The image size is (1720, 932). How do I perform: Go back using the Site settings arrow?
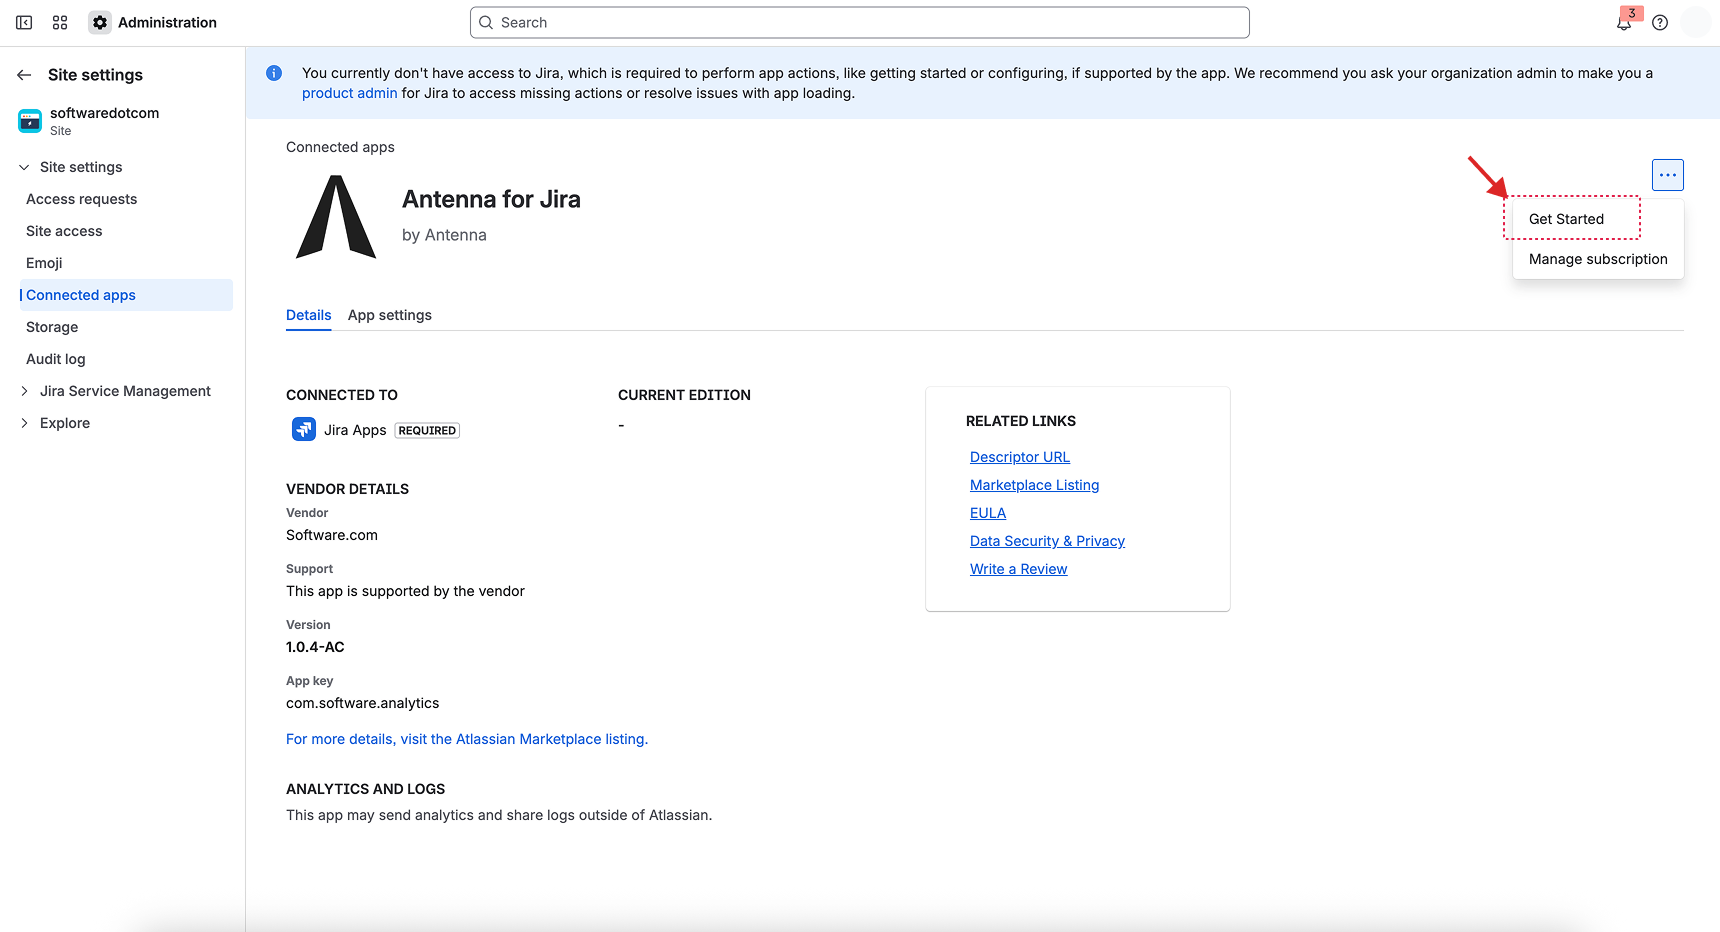coord(24,75)
